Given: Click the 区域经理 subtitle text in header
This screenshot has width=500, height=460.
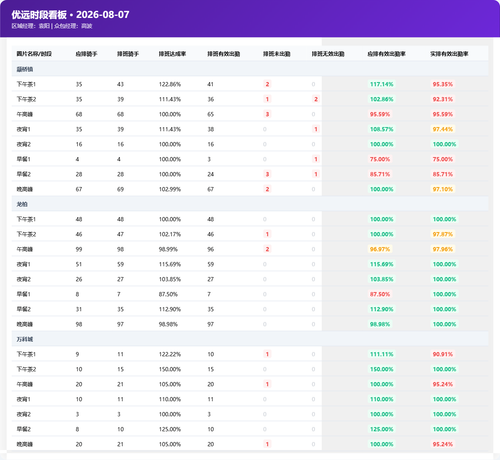Looking at the screenshot, I should [30, 26].
